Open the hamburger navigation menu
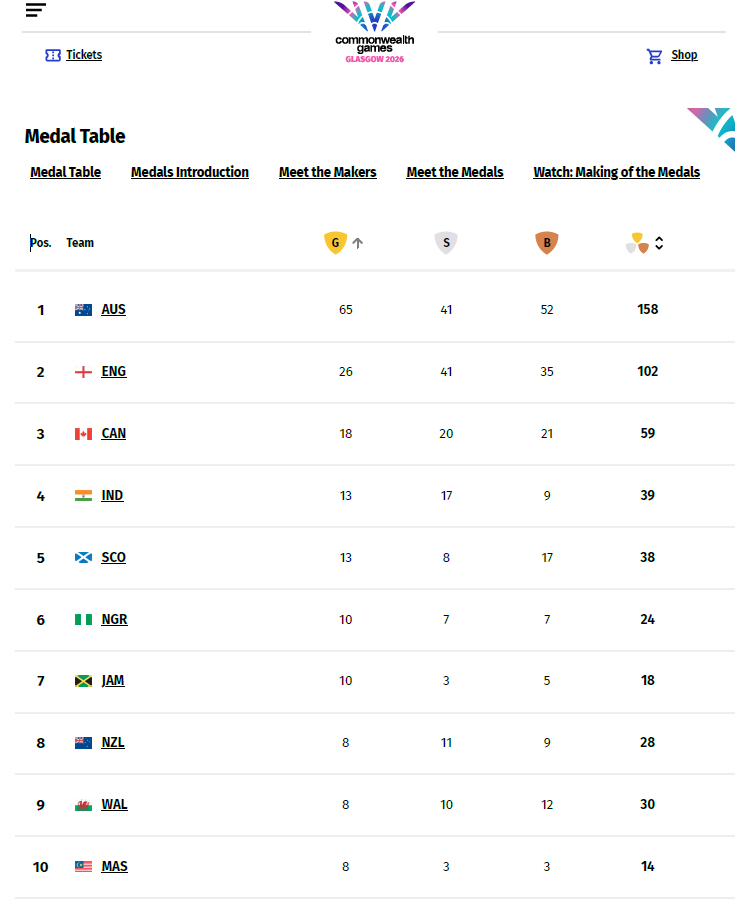 36,10
